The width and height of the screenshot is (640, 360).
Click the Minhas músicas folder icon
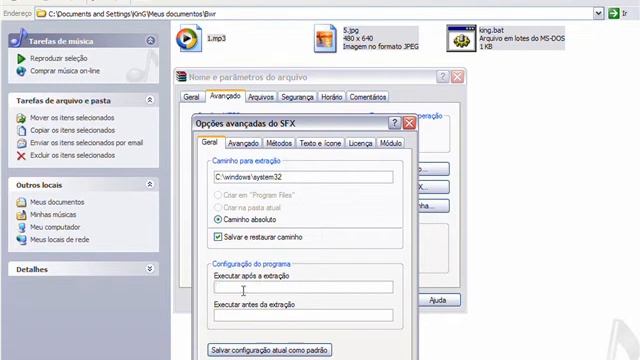point(21,215)
